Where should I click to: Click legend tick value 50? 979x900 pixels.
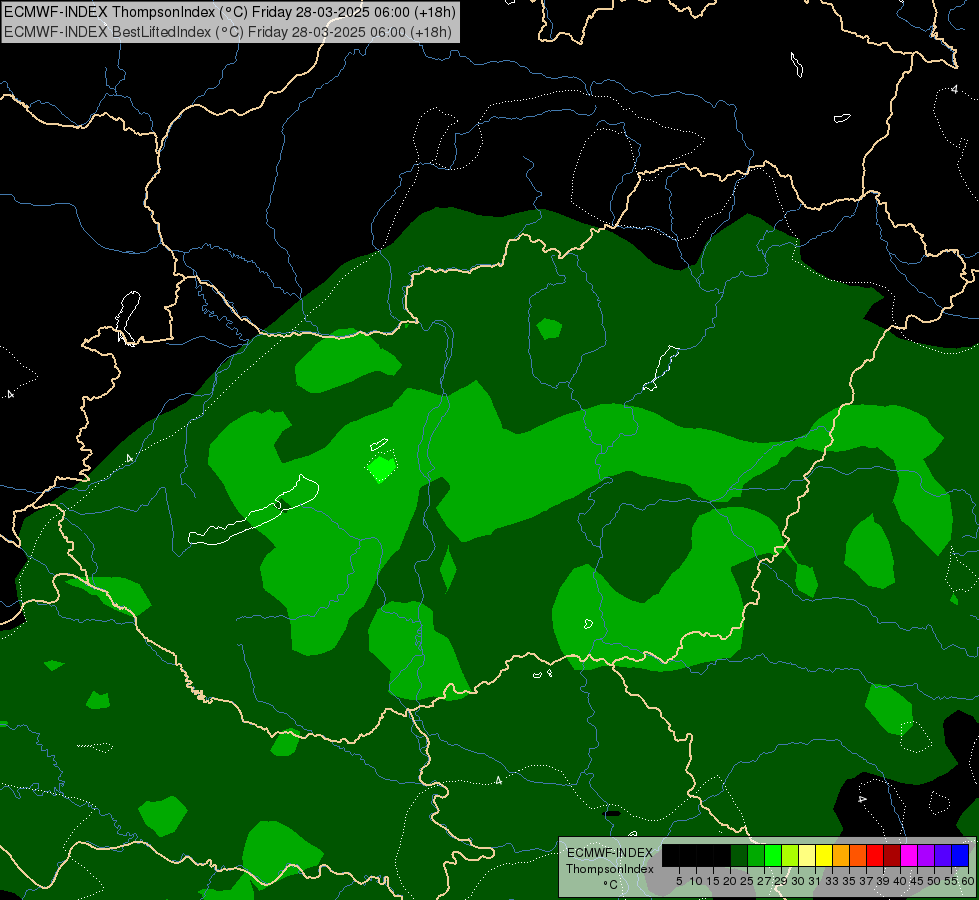pos(933,881)
